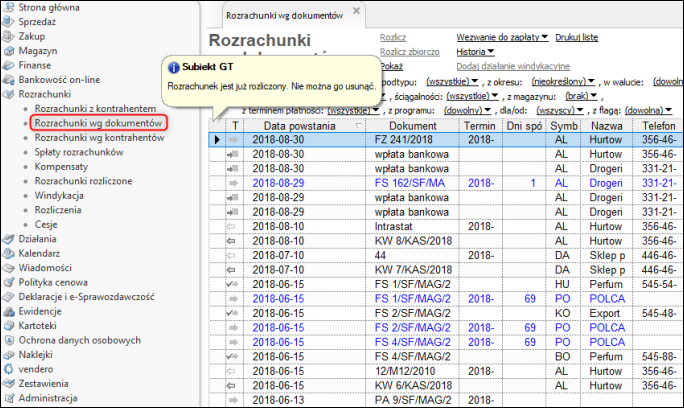
Task: Click the Drukuj listę link
Action: tap(576, 38)
